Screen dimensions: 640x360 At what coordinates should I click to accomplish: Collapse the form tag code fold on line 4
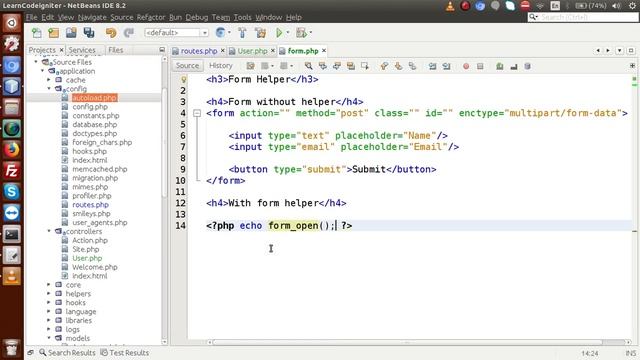click(197, 113)
